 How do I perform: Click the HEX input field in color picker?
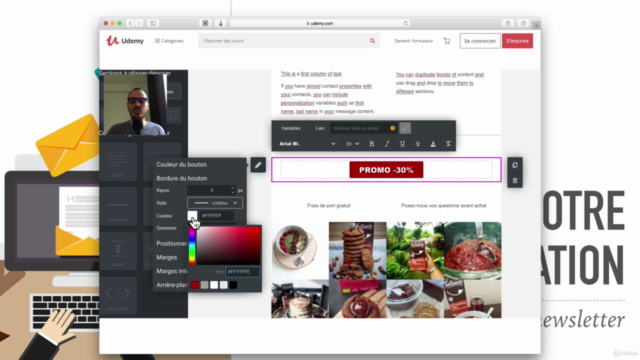242,271
